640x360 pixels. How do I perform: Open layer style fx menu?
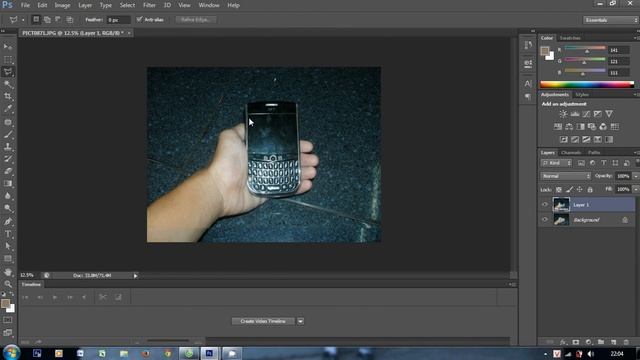click(563, 342)
